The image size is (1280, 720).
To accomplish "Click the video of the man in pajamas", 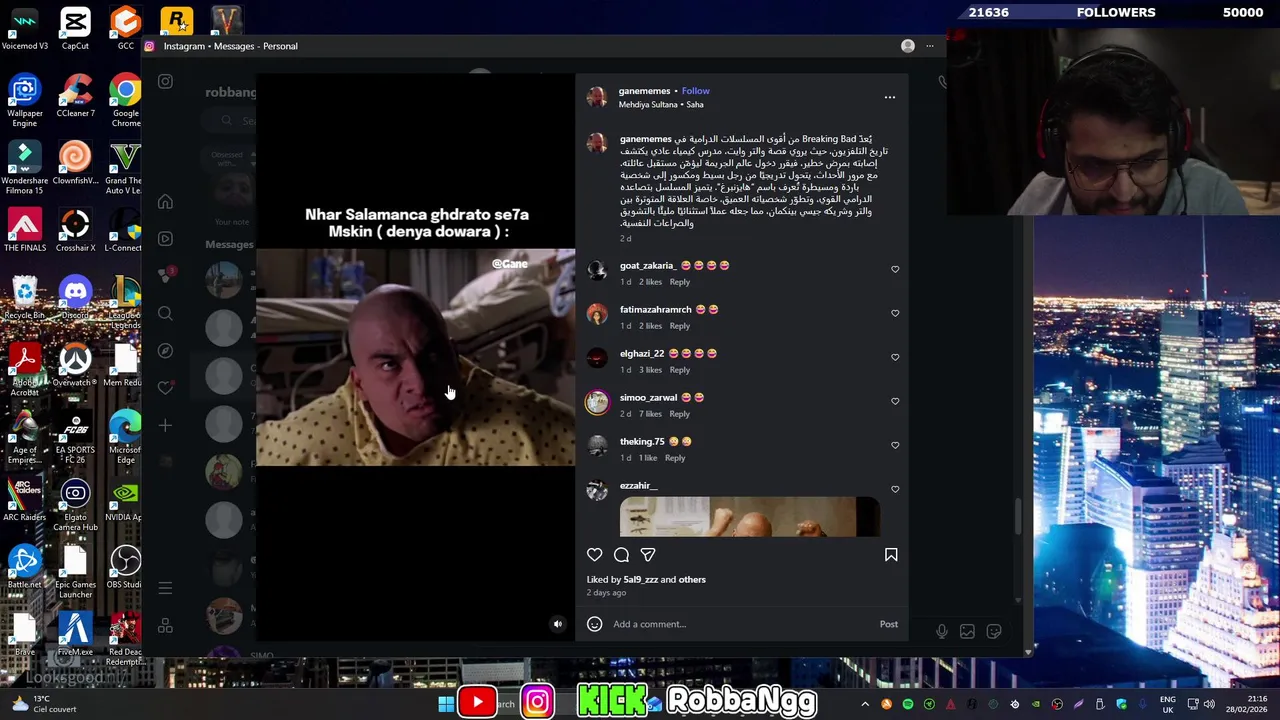I will click(x=416, y=357).
